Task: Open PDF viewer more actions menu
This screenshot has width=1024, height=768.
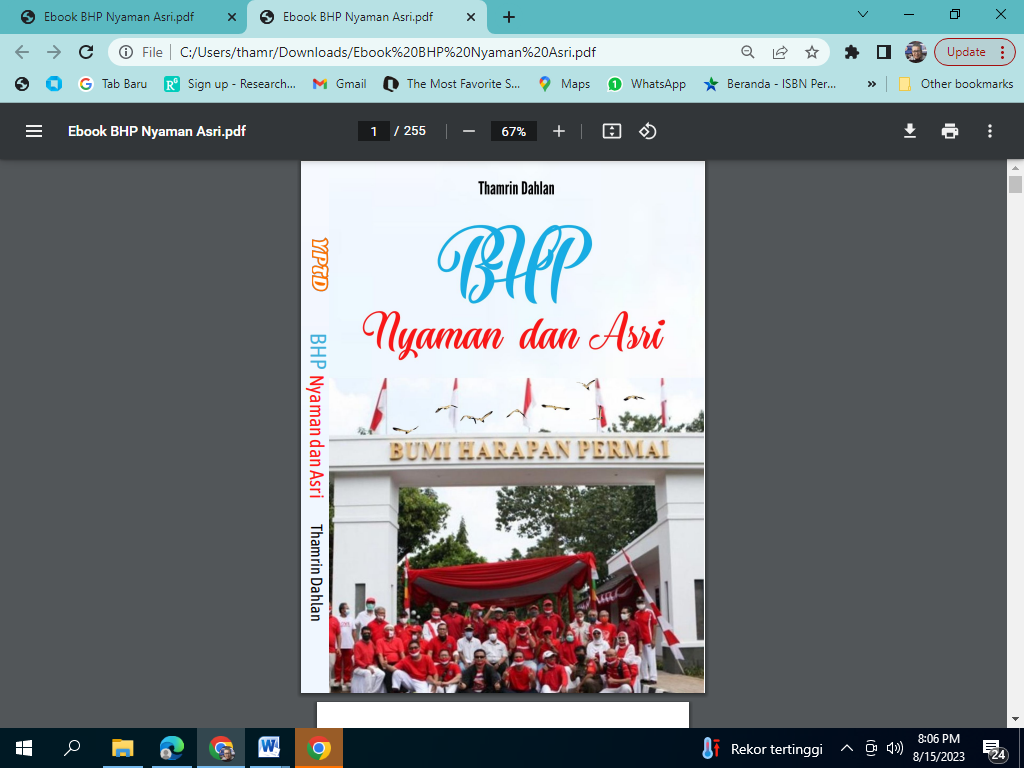Action: point(990,131)
